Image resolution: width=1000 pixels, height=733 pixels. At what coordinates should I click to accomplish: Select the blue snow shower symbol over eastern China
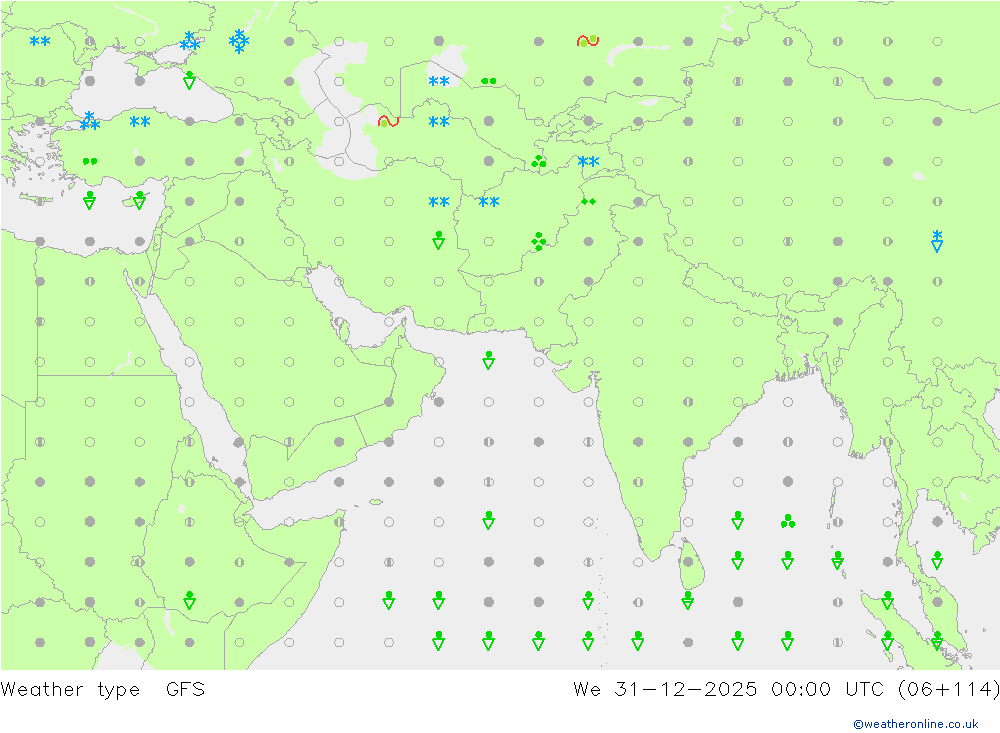click(x=937, y=241)
